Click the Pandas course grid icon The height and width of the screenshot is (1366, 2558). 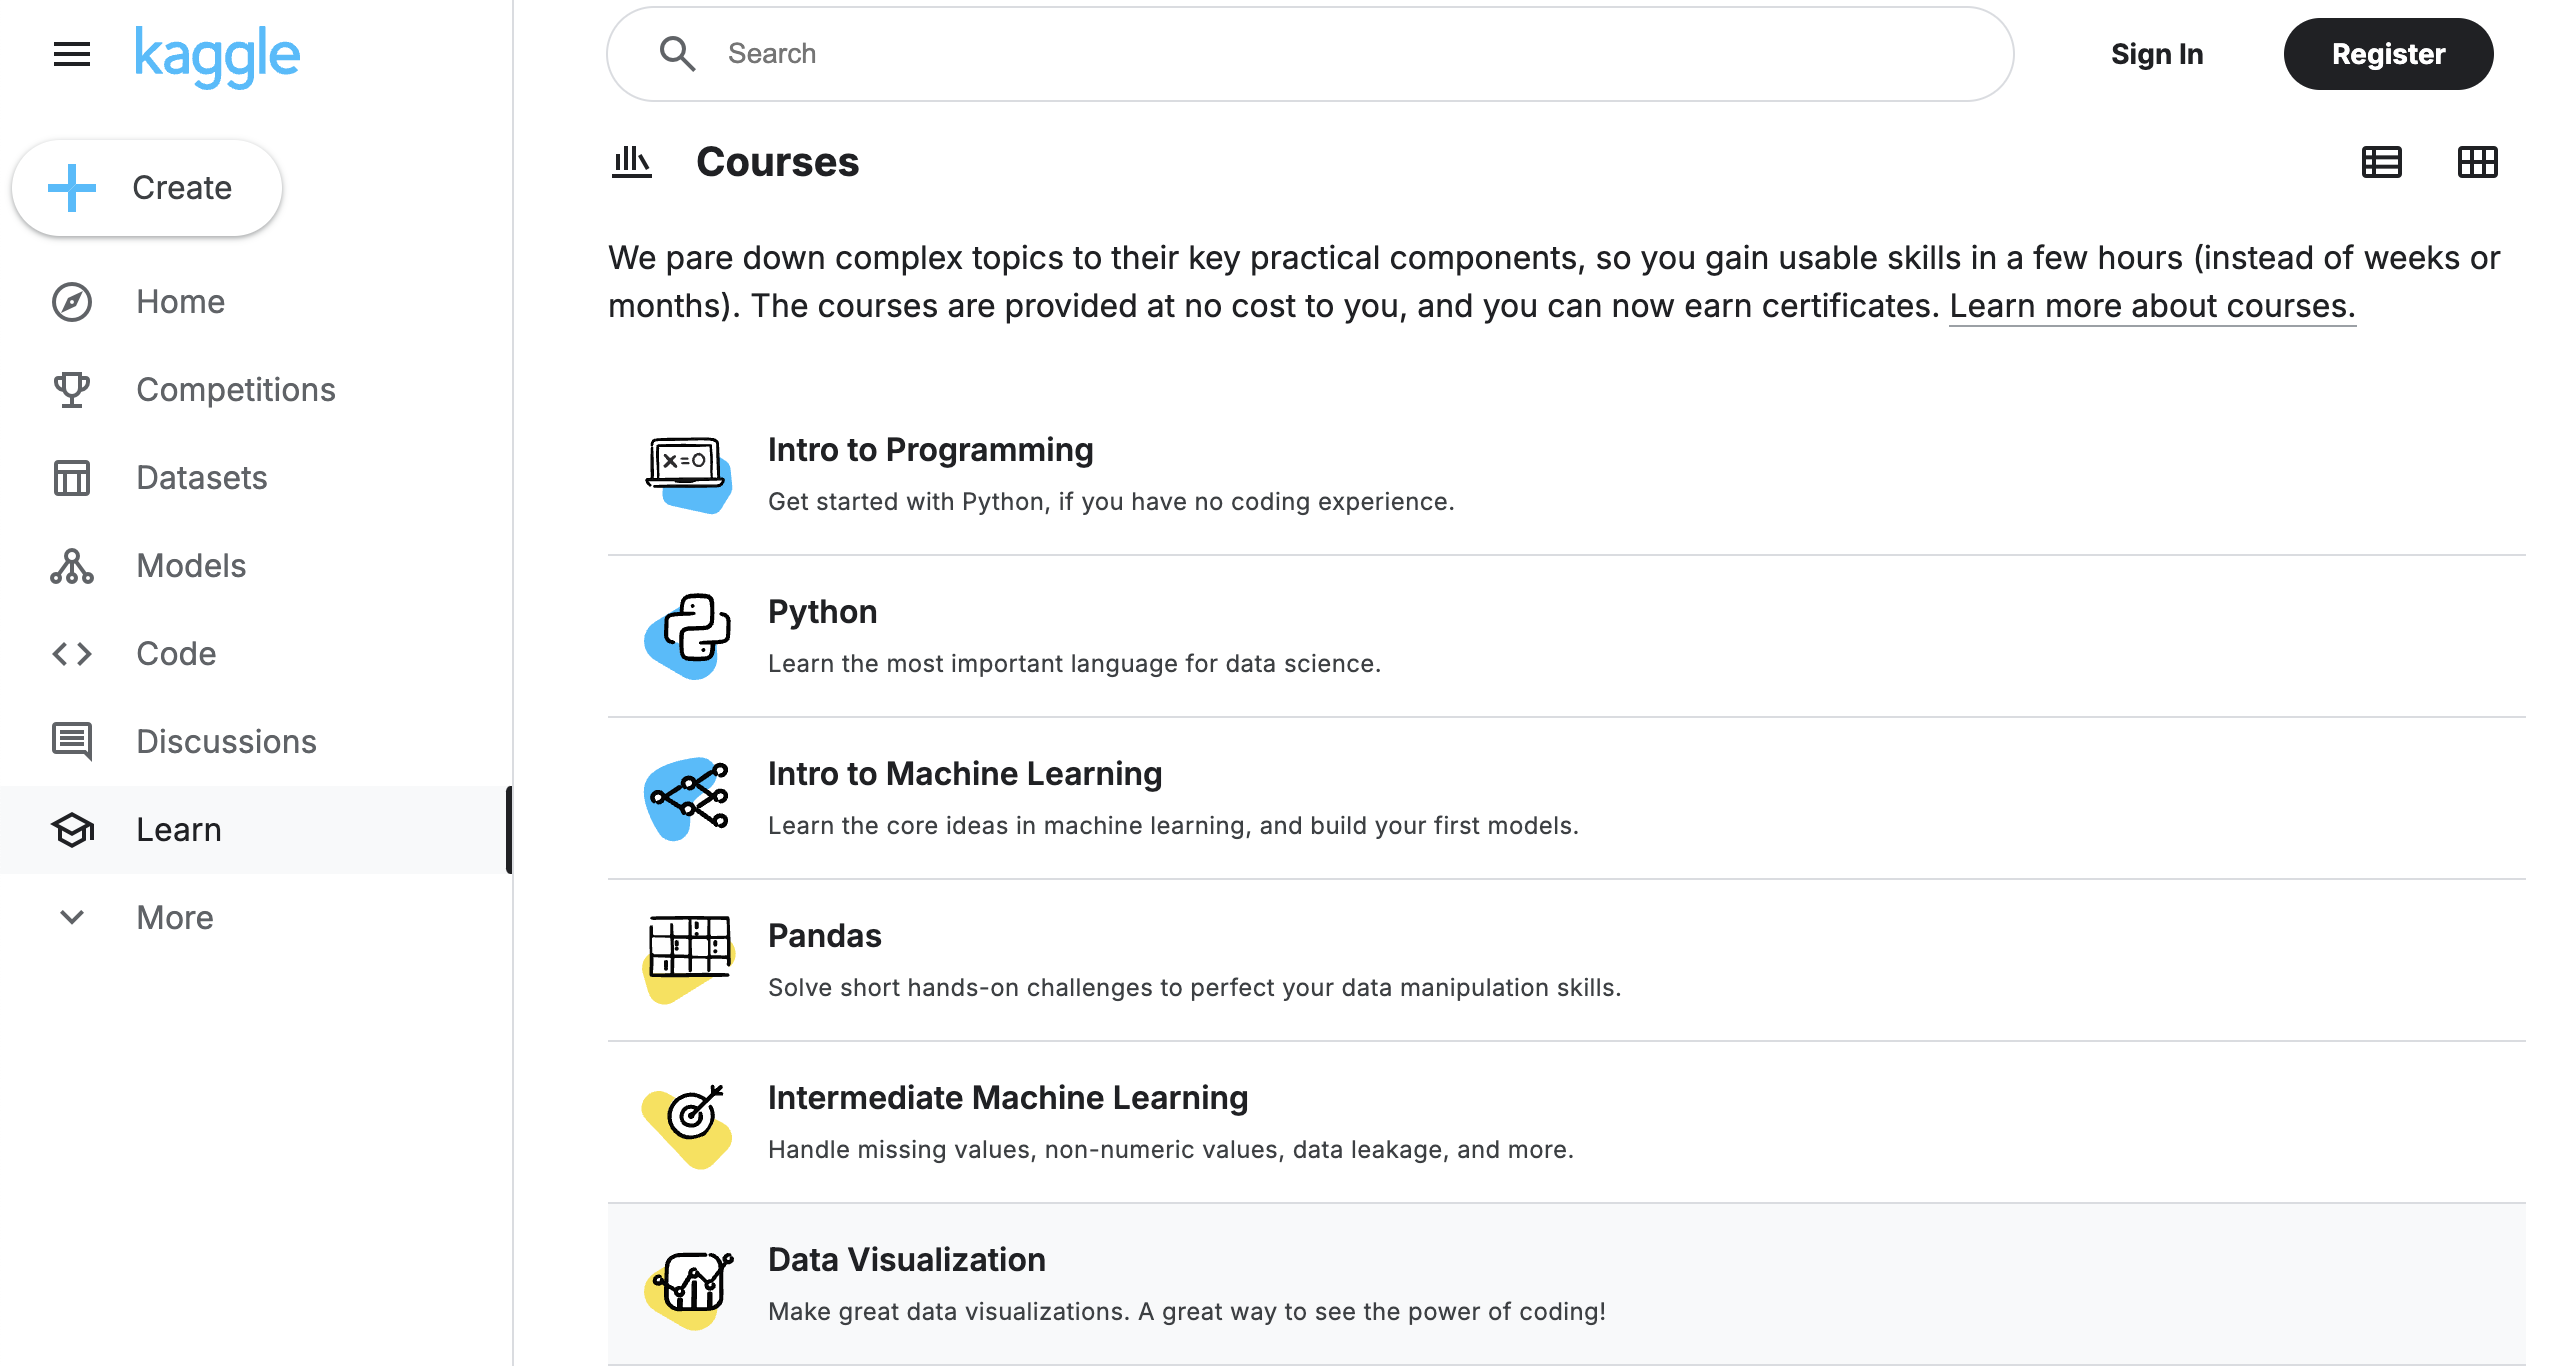[x=689, y=958]
